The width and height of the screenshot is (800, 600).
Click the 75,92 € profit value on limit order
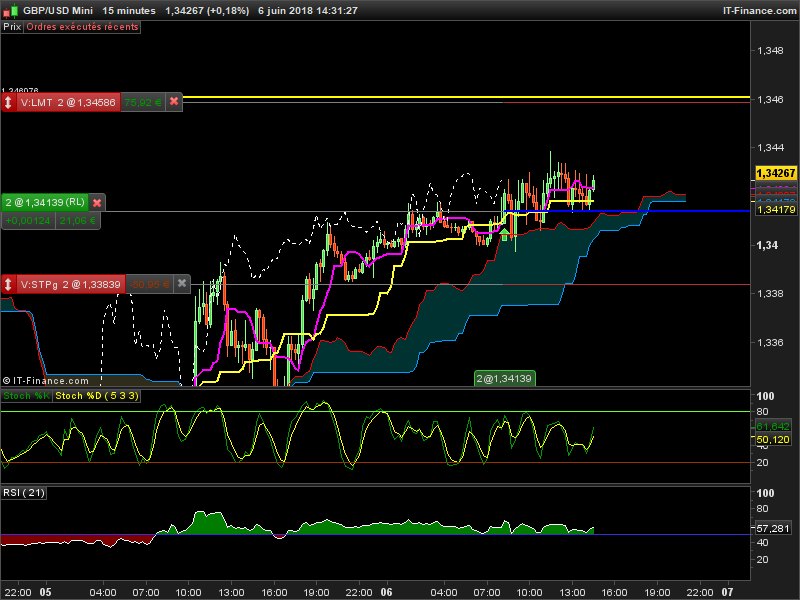coord(142,103)
